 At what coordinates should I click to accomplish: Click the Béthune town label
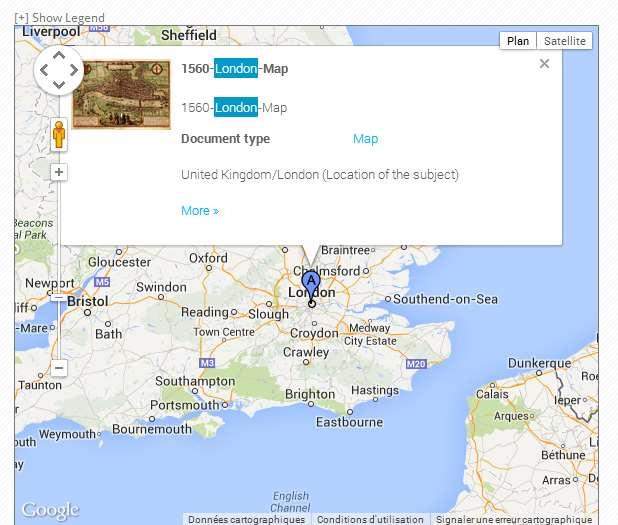(563, 455)
